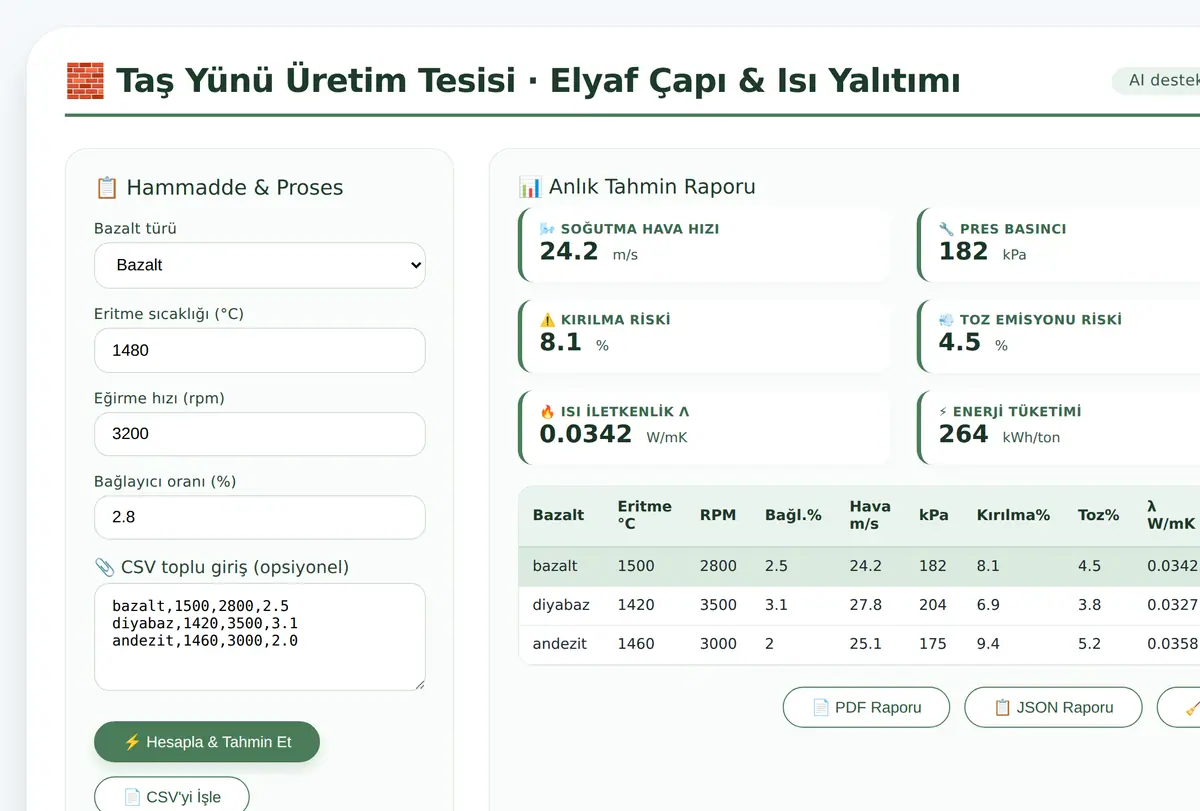Click 27.8 Hava cell in diyabaz row

(865, 605)
